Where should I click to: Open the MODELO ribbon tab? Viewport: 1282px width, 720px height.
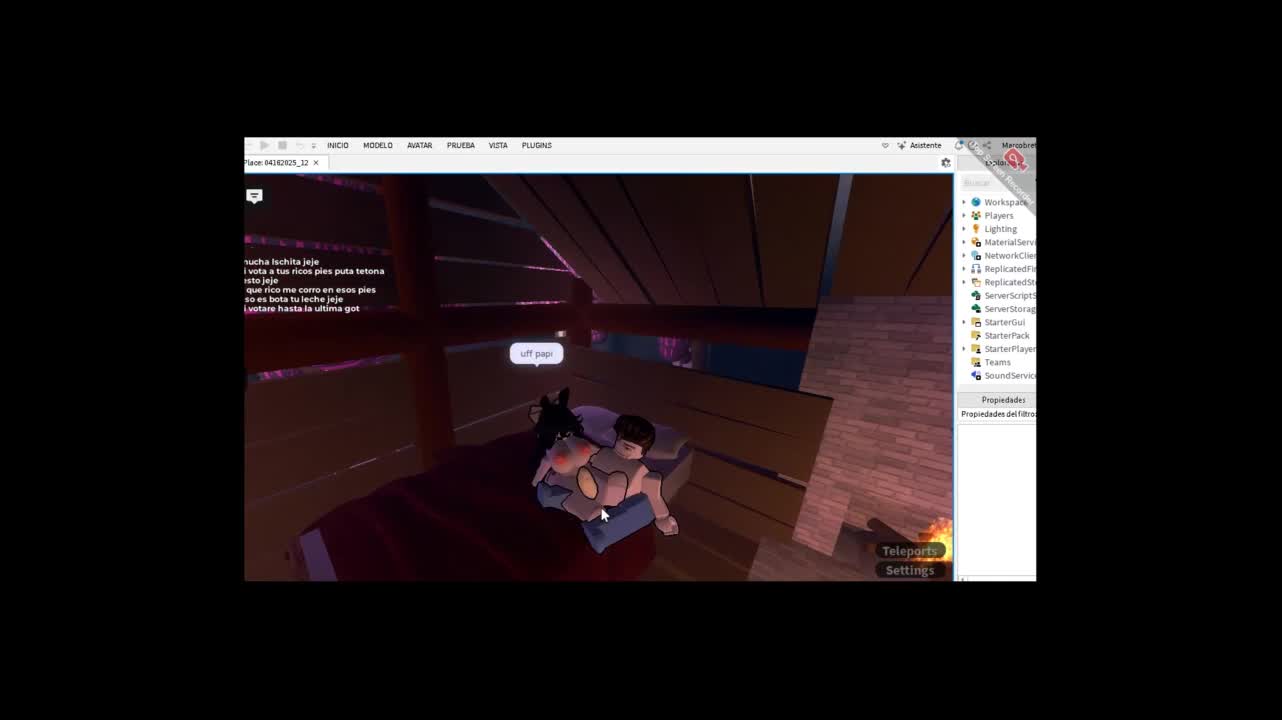(x=377, y=146)
